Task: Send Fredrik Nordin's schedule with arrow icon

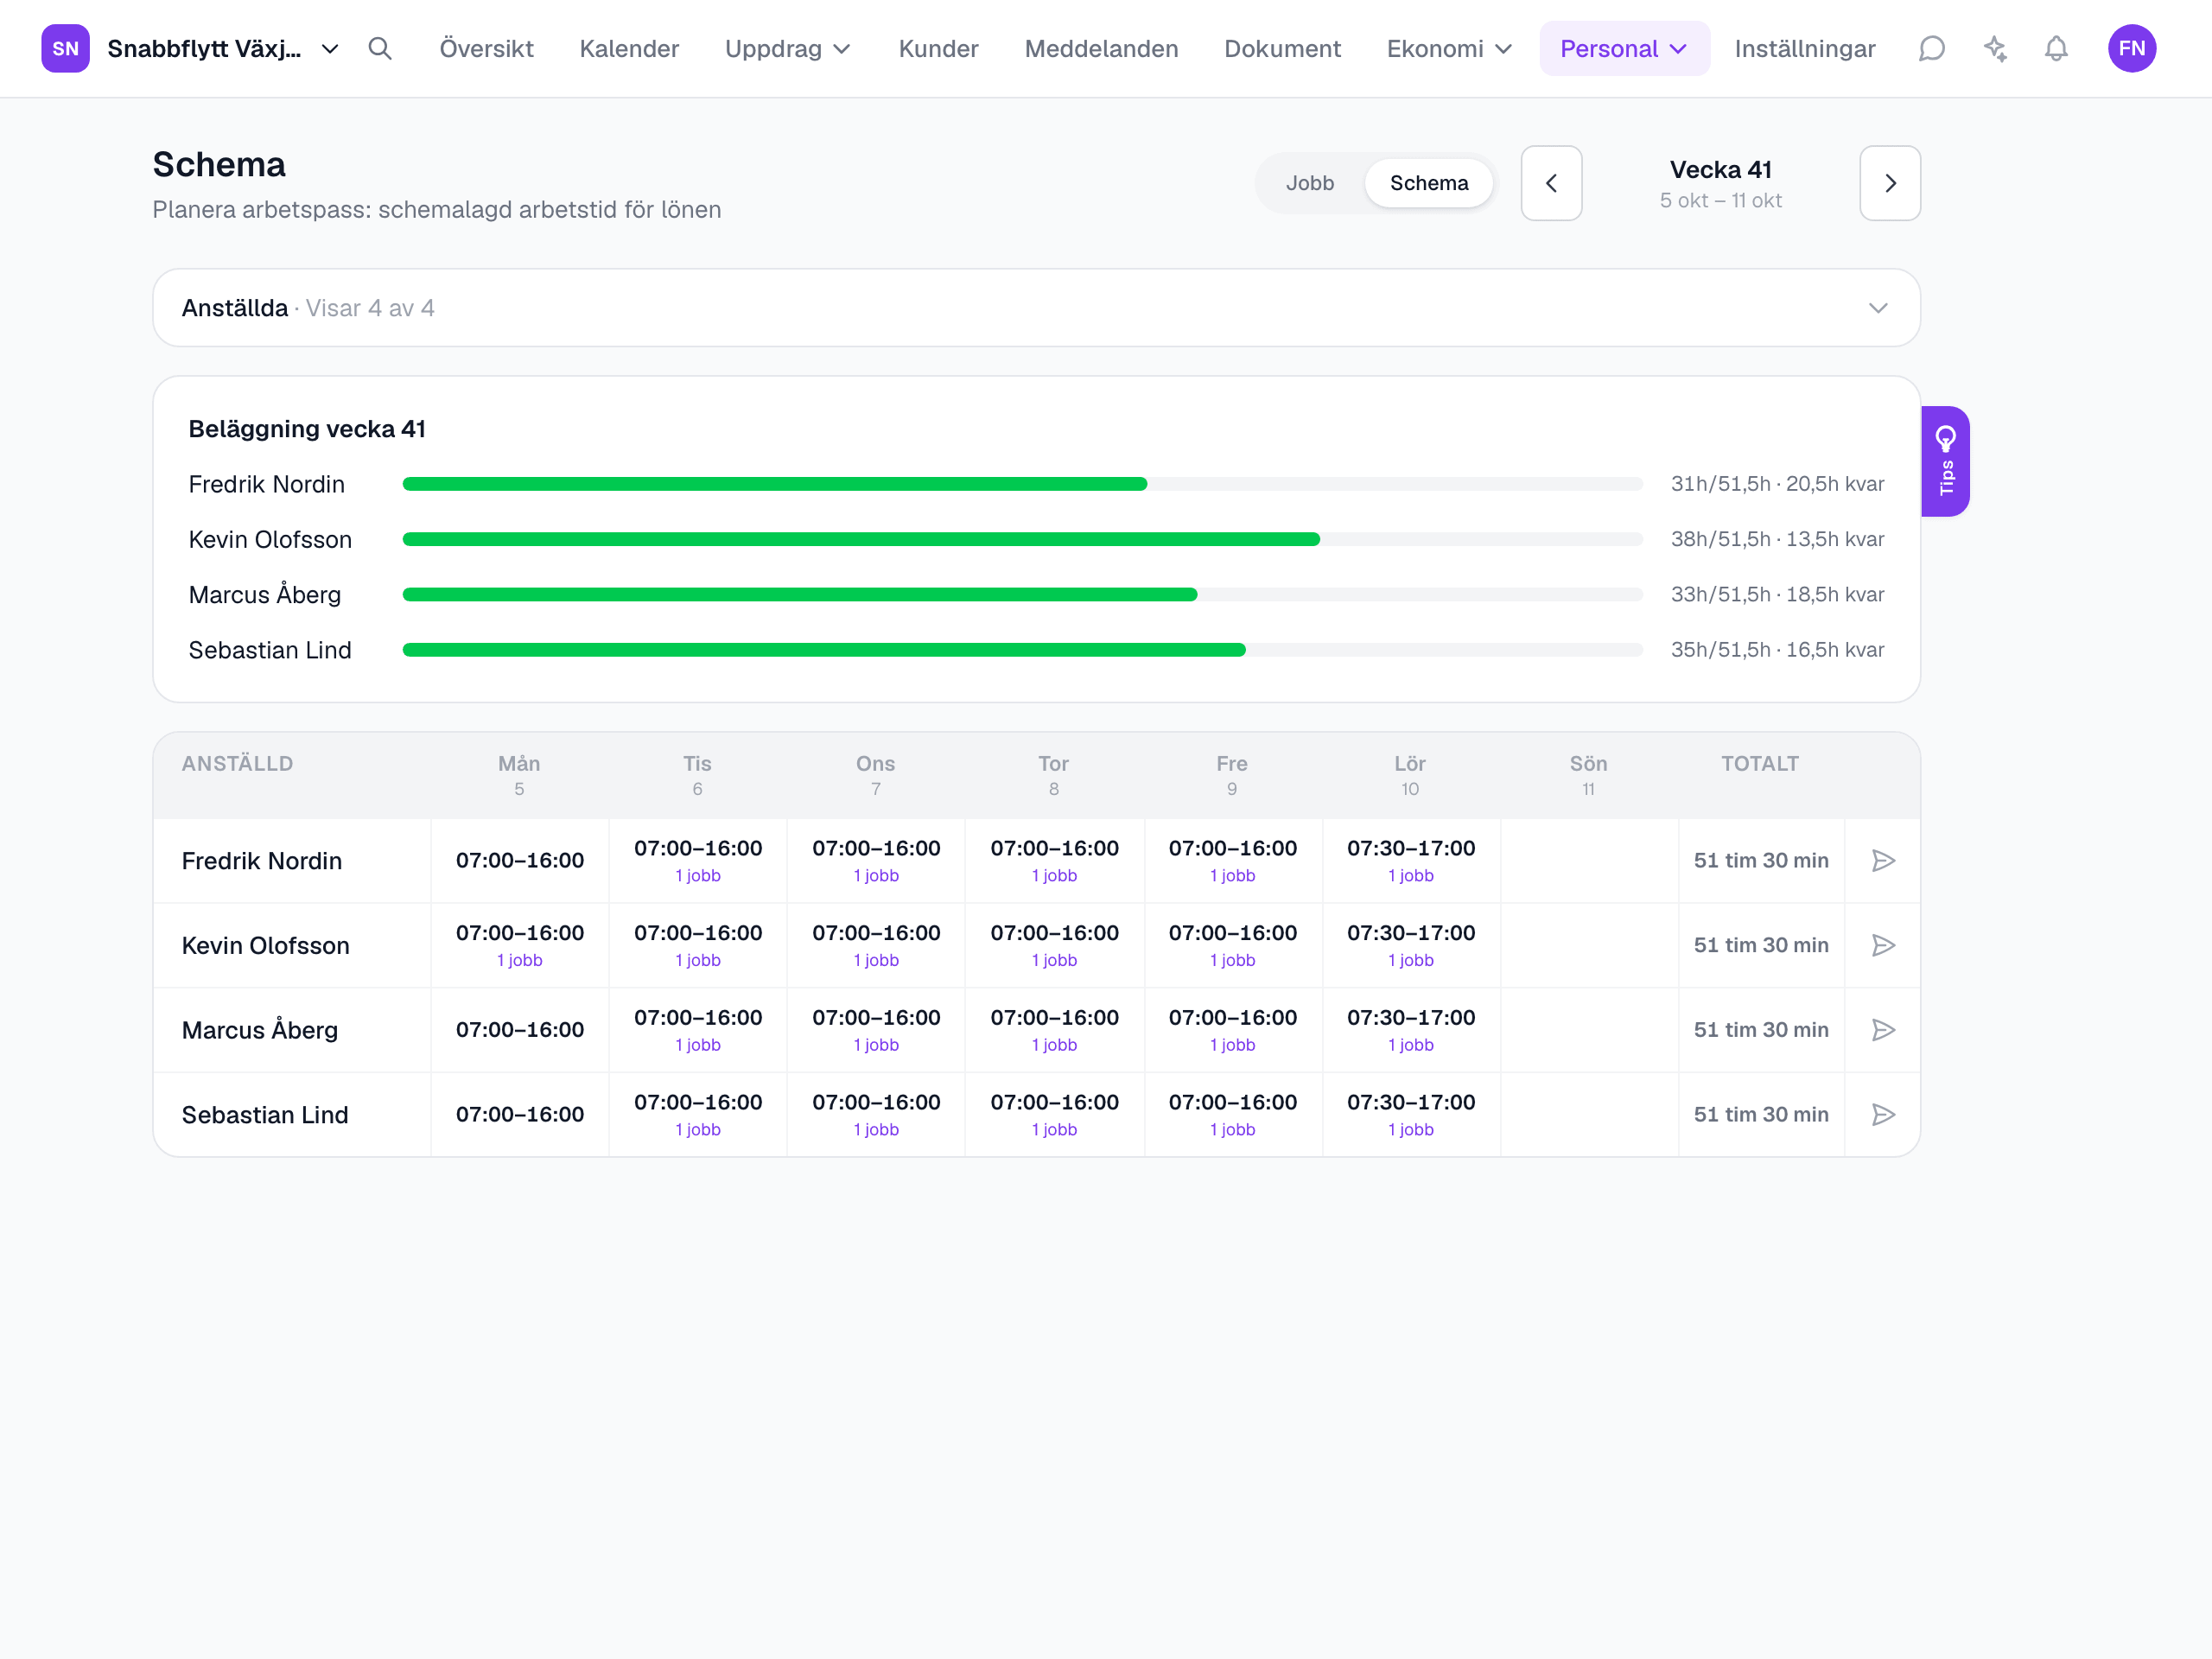Action: (x=1883, y=860)
